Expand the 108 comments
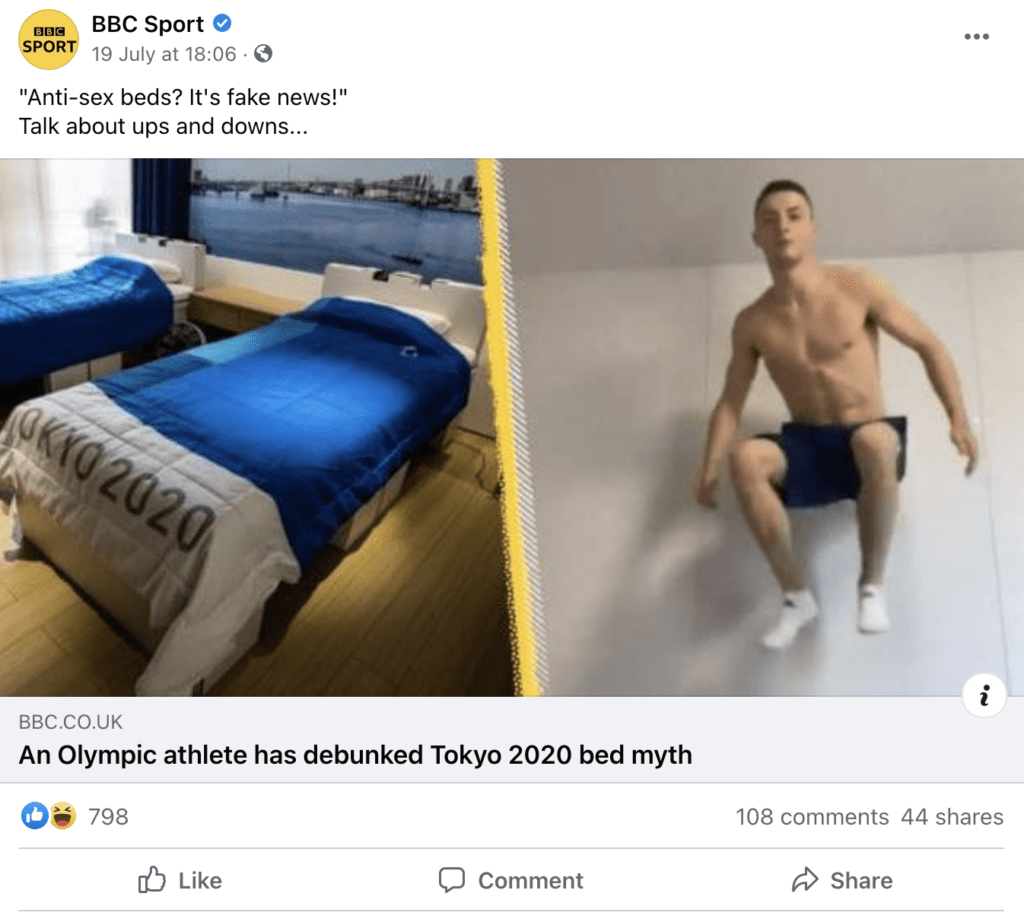The image size is (1024, 922). (812, 817)
